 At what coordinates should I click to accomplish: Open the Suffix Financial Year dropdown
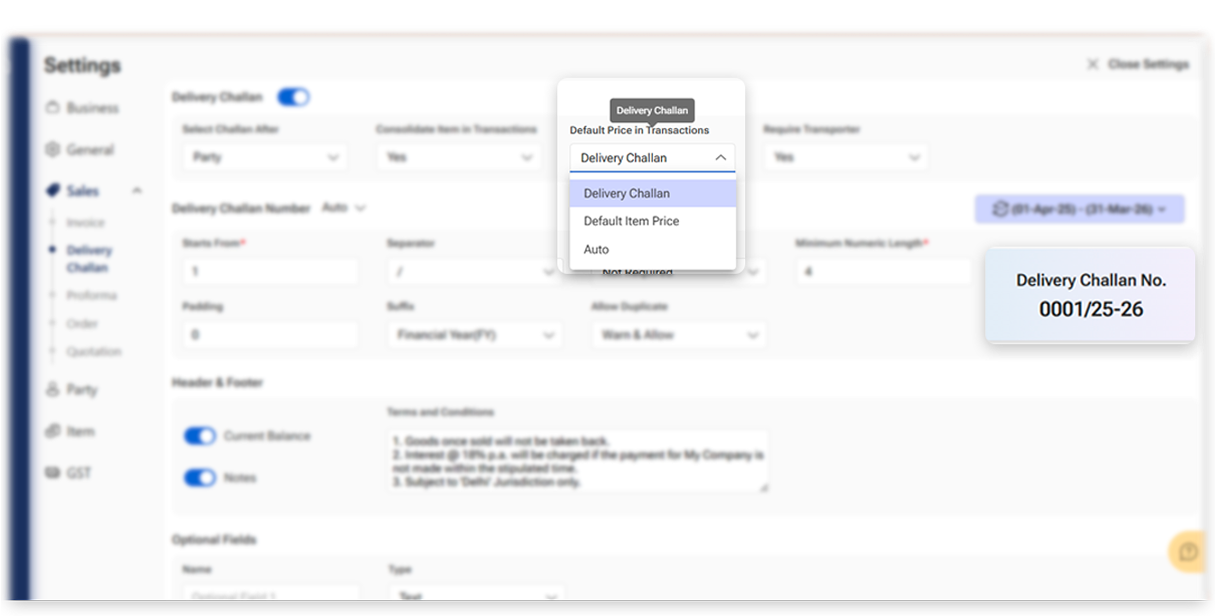click(x=474, y=335)
